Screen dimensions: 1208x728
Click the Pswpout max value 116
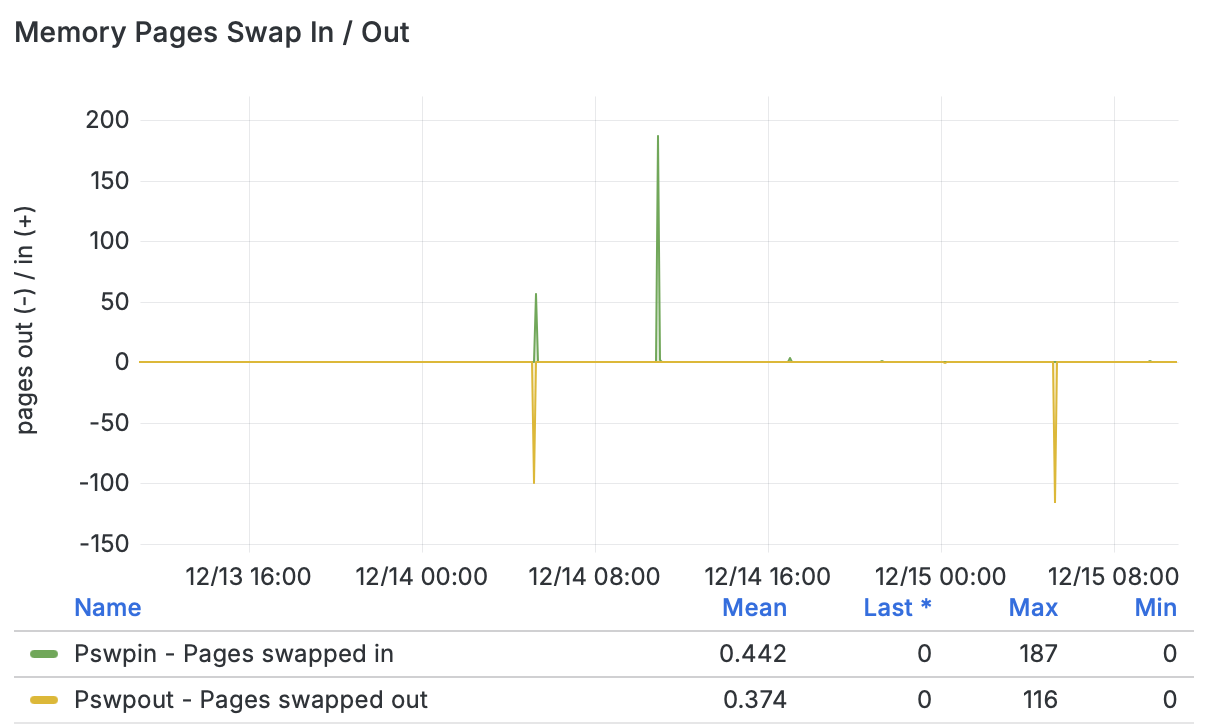tap(1040, 700)
